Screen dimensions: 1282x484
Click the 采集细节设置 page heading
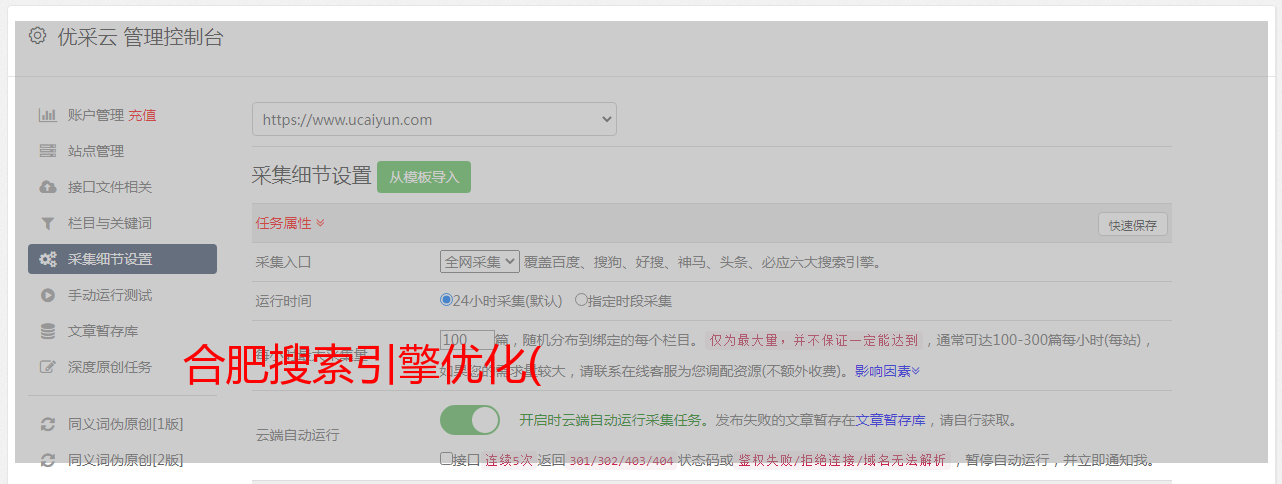(312, 176)
